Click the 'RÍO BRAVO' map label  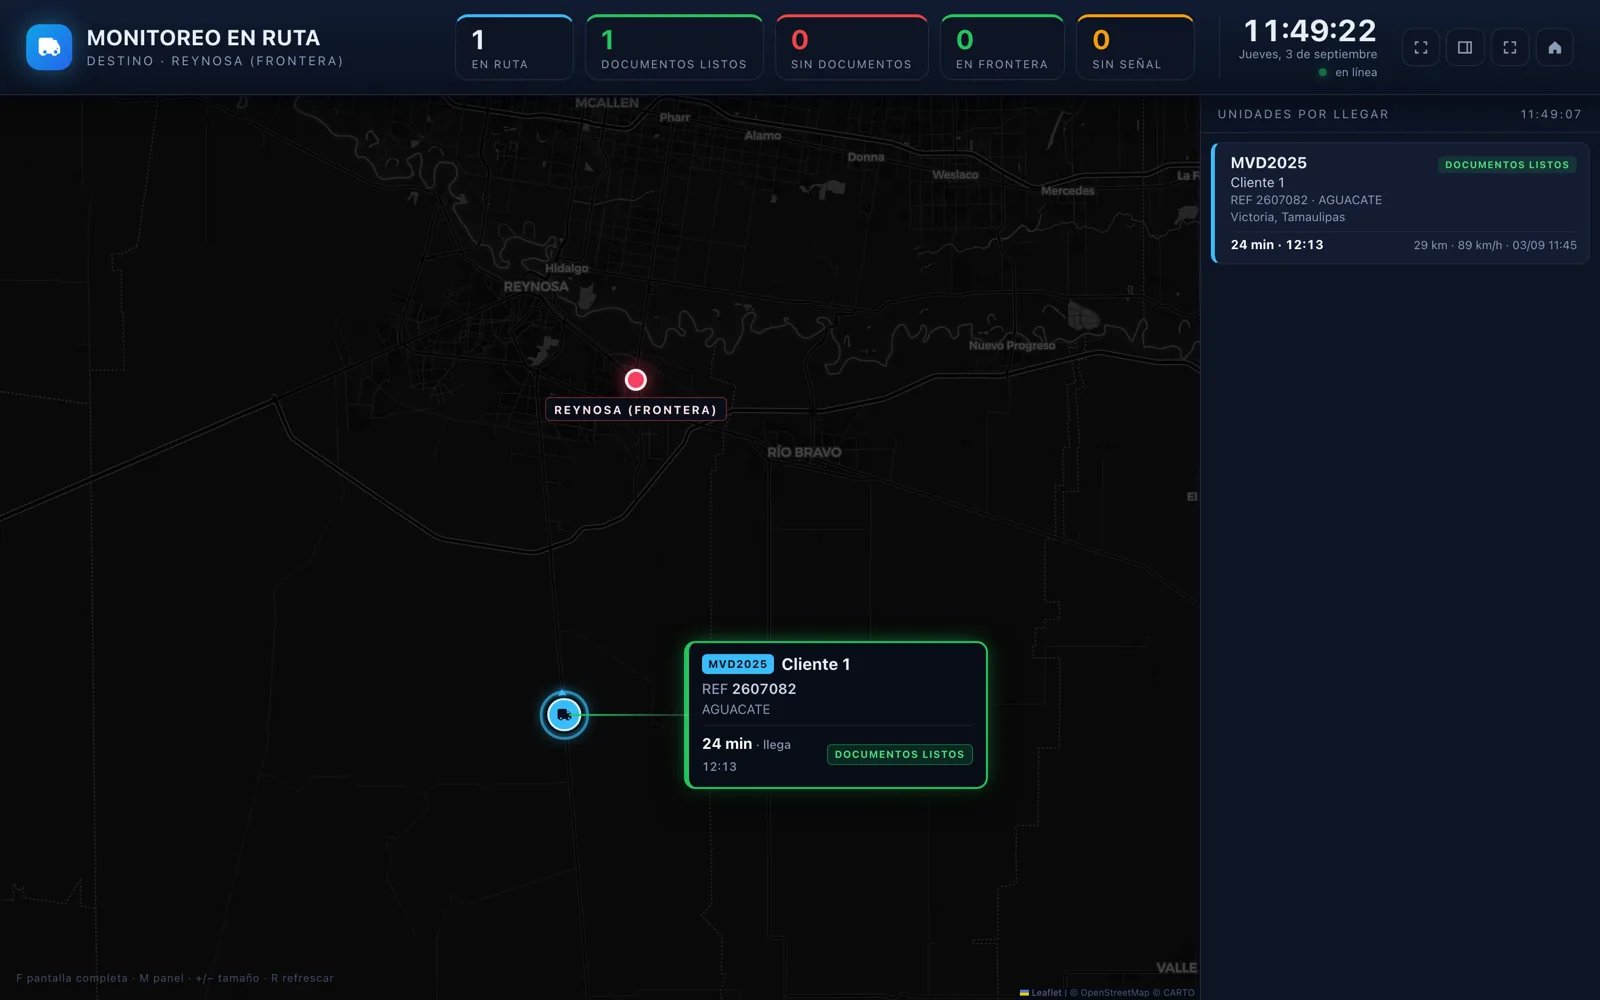coord(804,452)
